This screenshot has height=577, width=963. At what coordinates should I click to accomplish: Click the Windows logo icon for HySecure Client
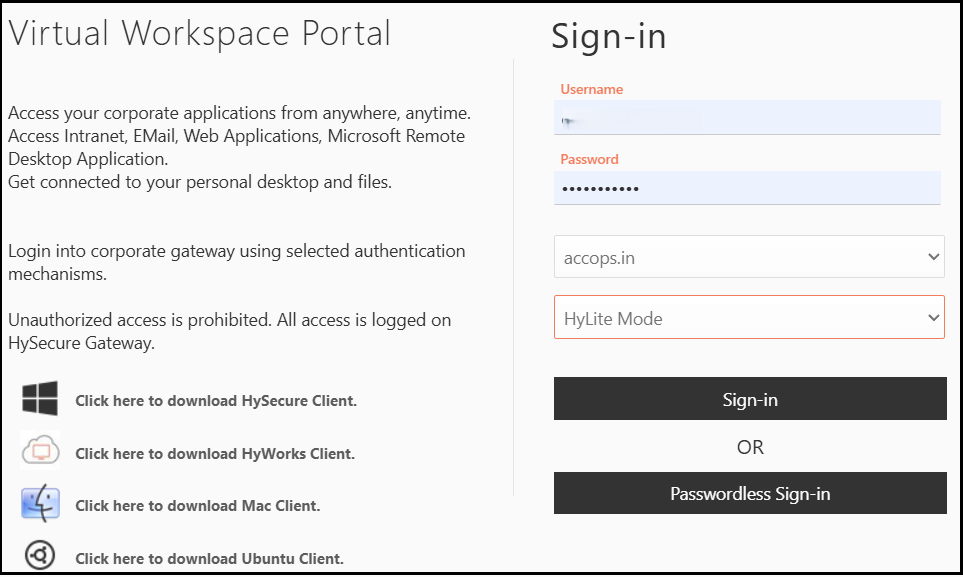40,398
